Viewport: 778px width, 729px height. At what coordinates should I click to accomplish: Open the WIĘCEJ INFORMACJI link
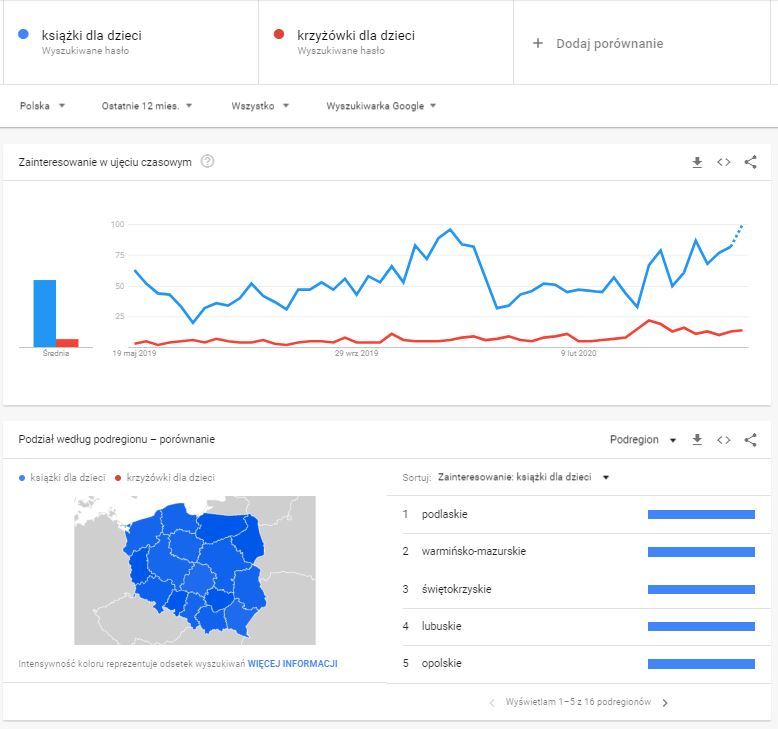click(292, 663)
